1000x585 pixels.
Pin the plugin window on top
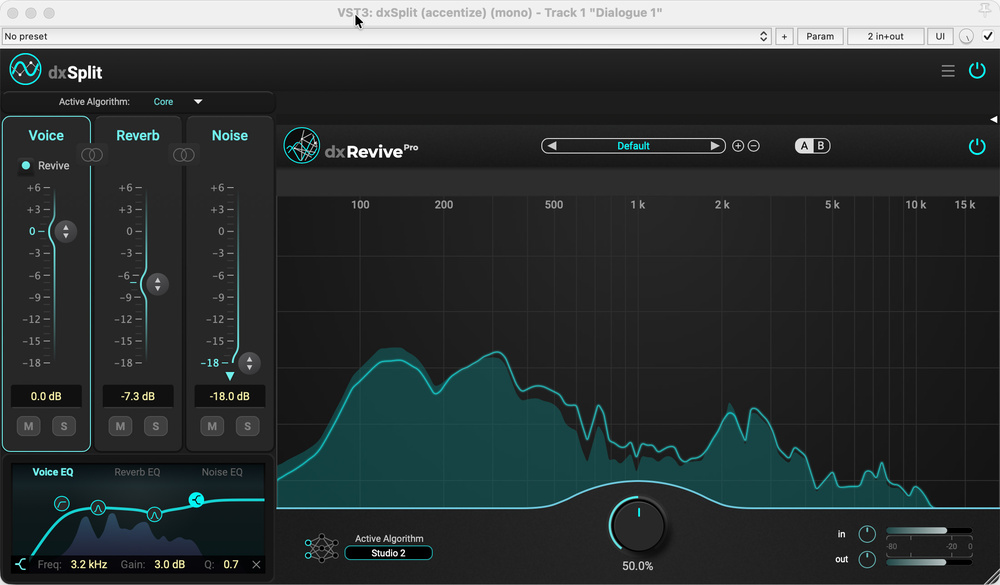coord(985,9)
